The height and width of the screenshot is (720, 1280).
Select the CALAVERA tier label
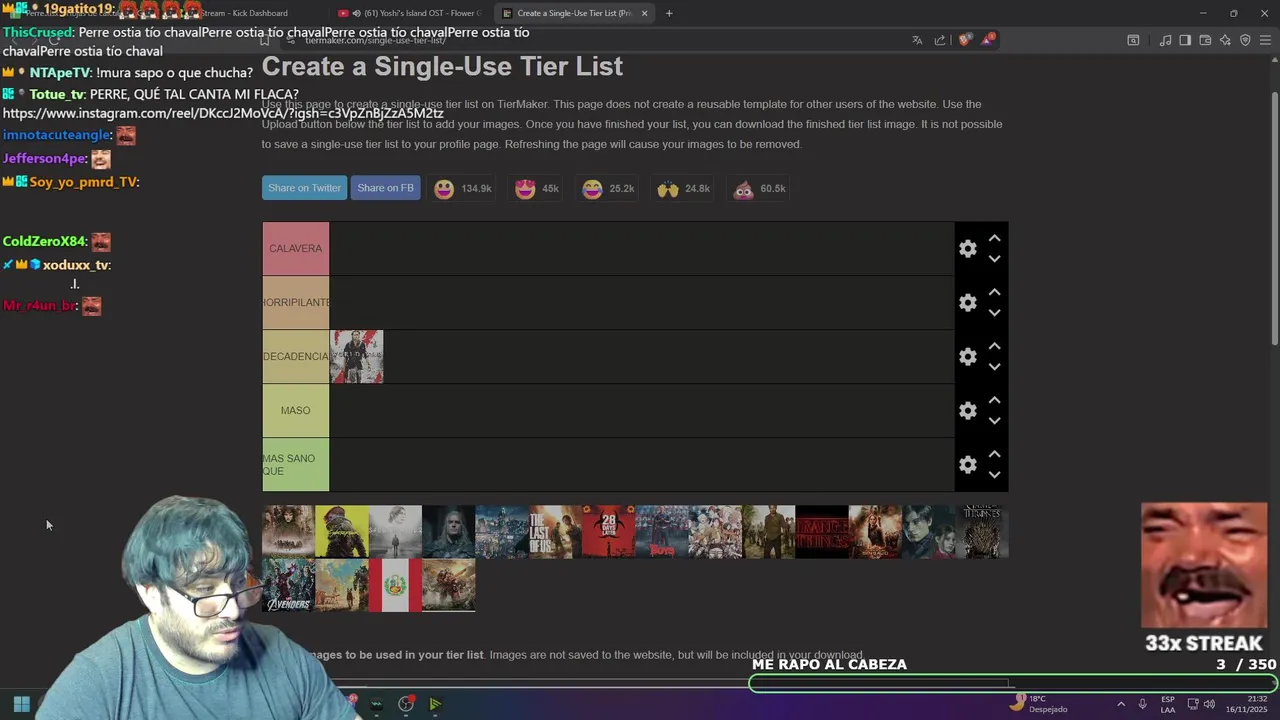(x=295, y=249)
